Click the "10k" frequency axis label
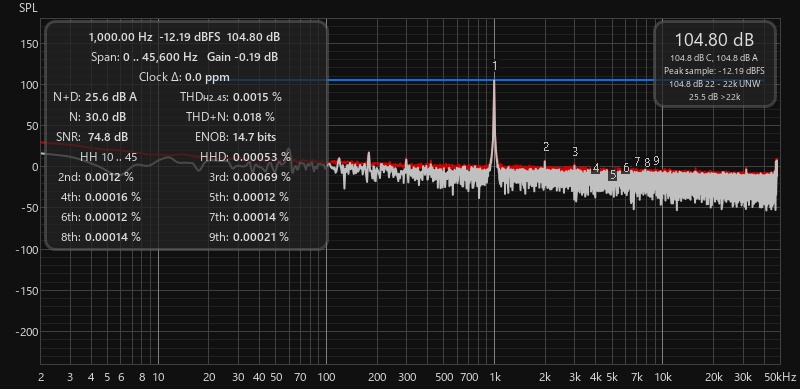The image size is (800, 389). 662,378
